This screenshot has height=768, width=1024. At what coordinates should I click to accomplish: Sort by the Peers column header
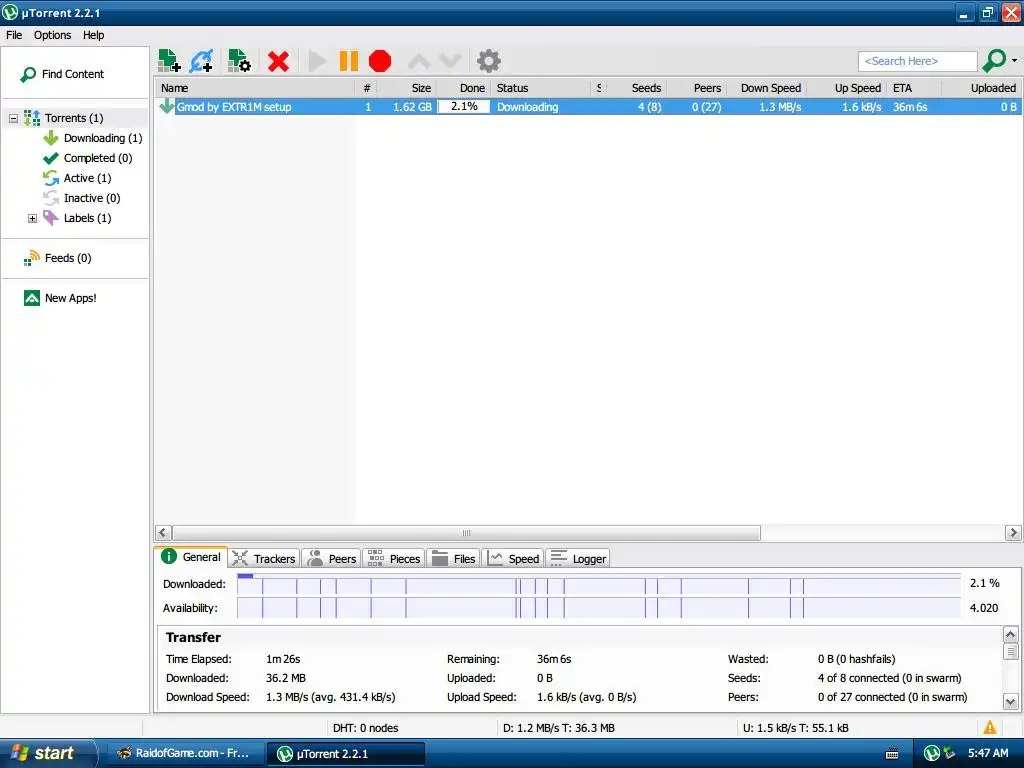(696, 88)
